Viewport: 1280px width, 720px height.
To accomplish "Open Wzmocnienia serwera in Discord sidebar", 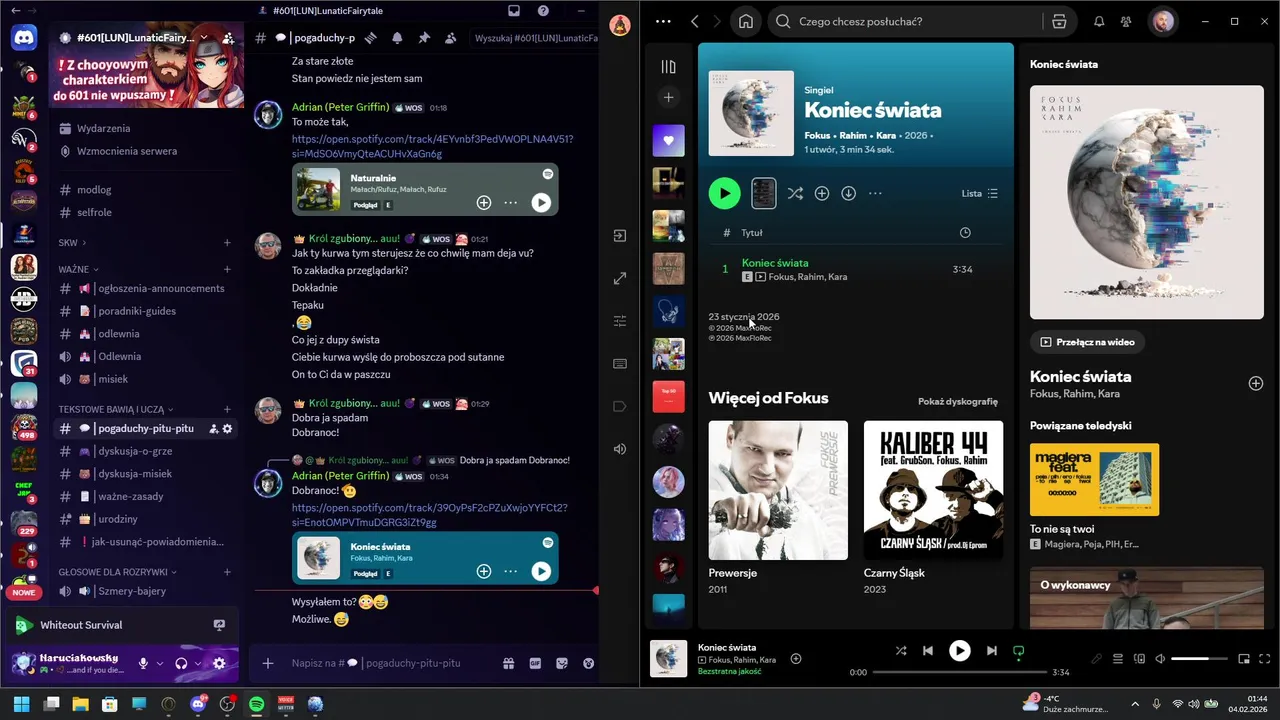I will click(145, 151).
